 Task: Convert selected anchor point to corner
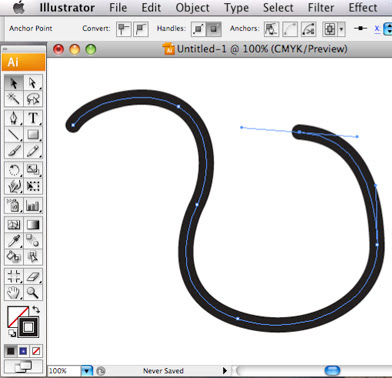coord(124,29)
